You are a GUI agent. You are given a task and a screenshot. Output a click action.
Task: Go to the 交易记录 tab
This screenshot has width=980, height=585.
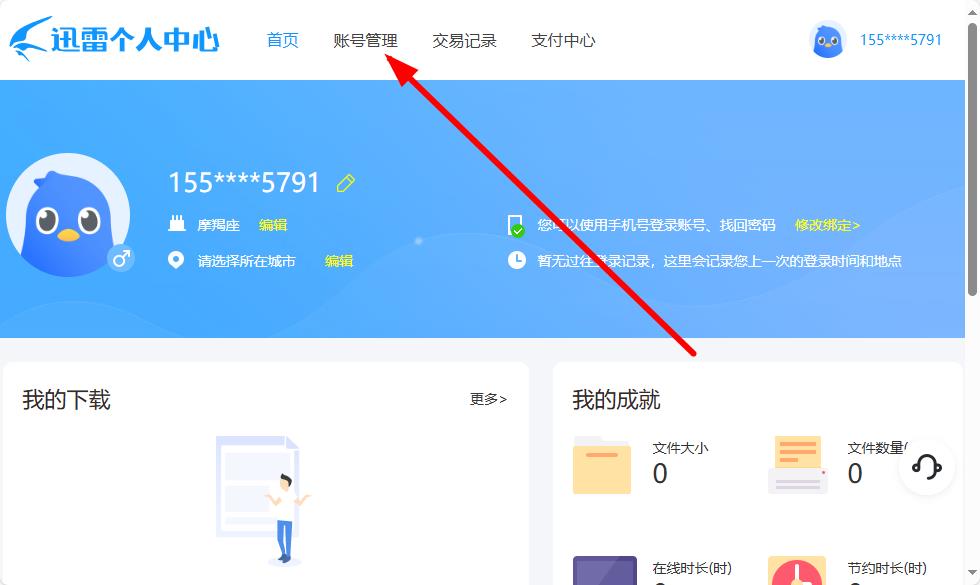click(x=464, y=40)
